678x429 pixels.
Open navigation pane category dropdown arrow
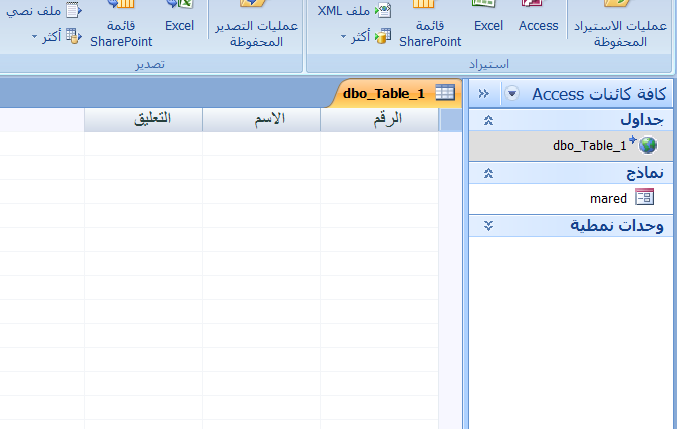(512, 93)
